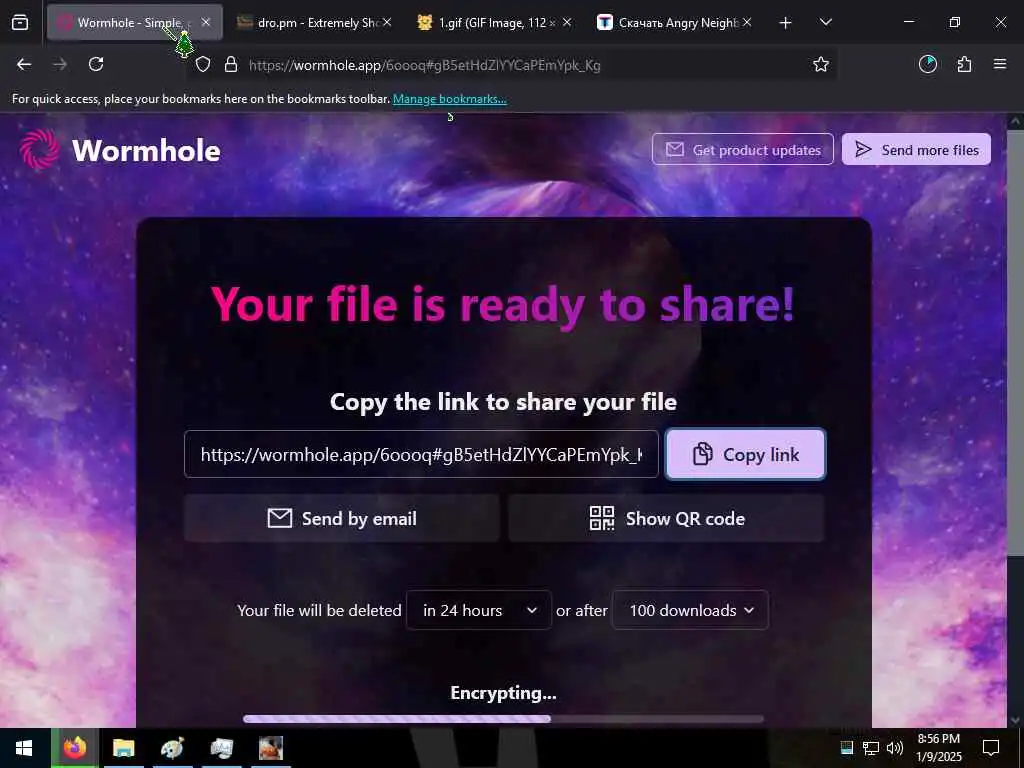Open the 100 downloads limit dropdown

[x=690, y=610]
